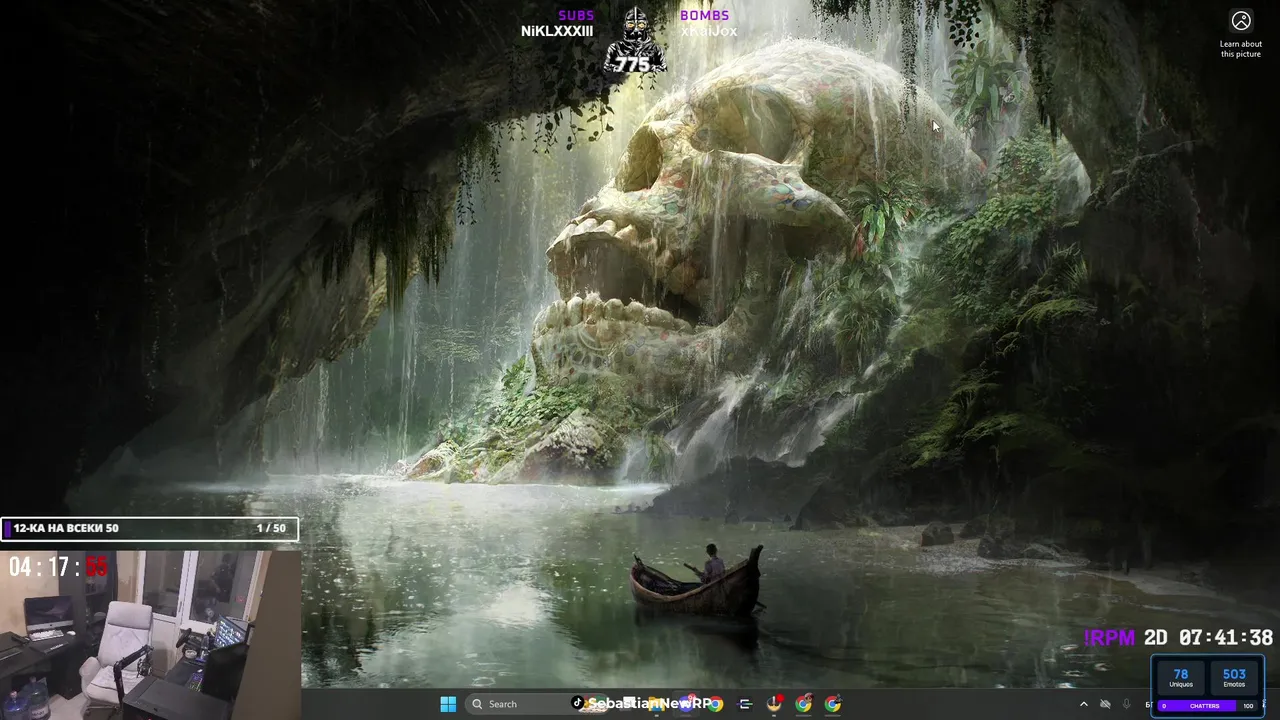Click the goal bar labeled 12-КА НА ВСЕКИ 50
This screenshot has width=1280, height=720.
[149, 528]
